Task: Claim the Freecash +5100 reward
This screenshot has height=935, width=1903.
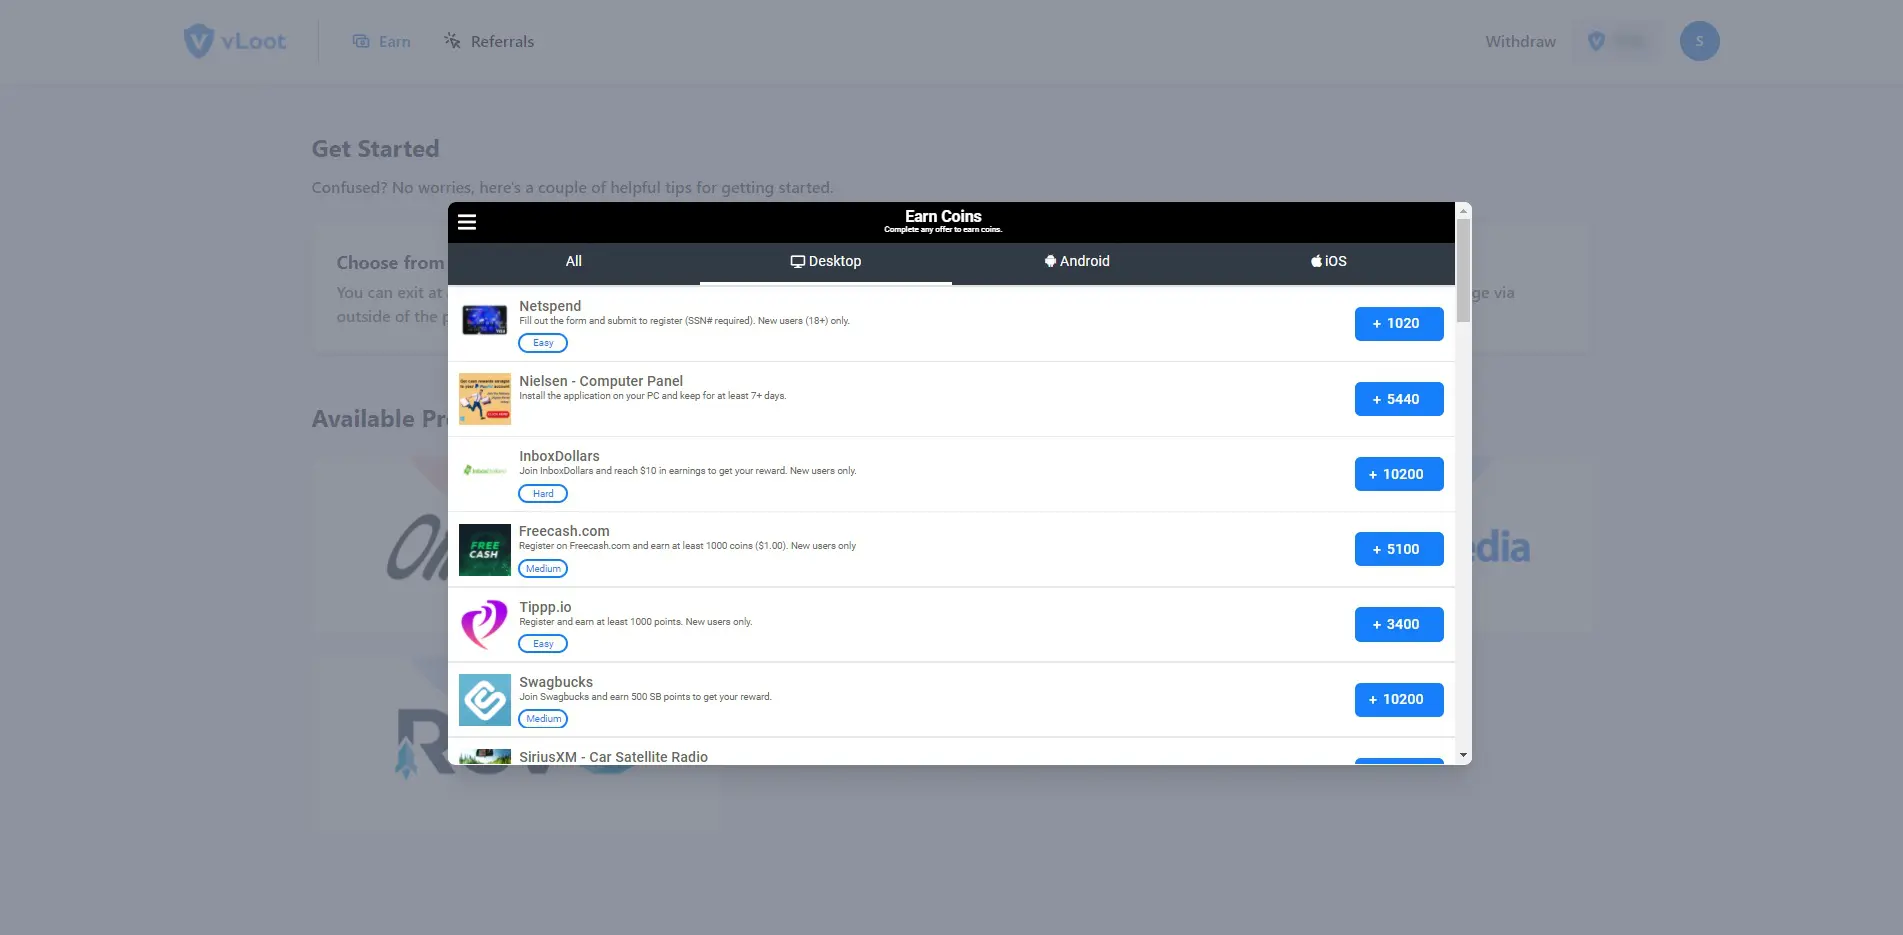Action: [x=1399, y=549]
